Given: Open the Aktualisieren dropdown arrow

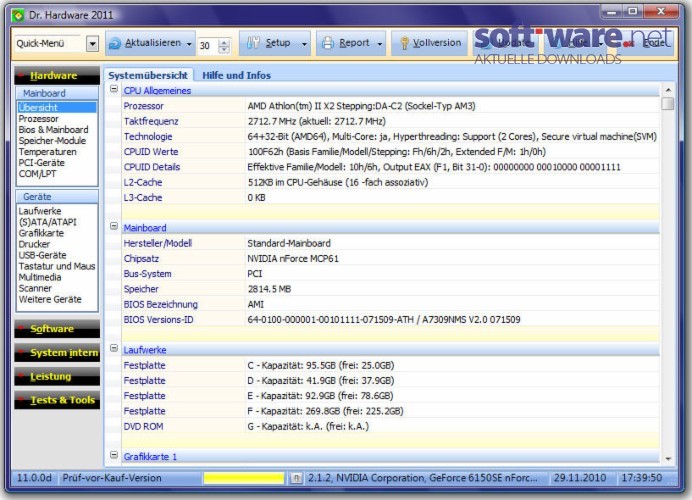Looking at the screenshot, I should (189, 44).
